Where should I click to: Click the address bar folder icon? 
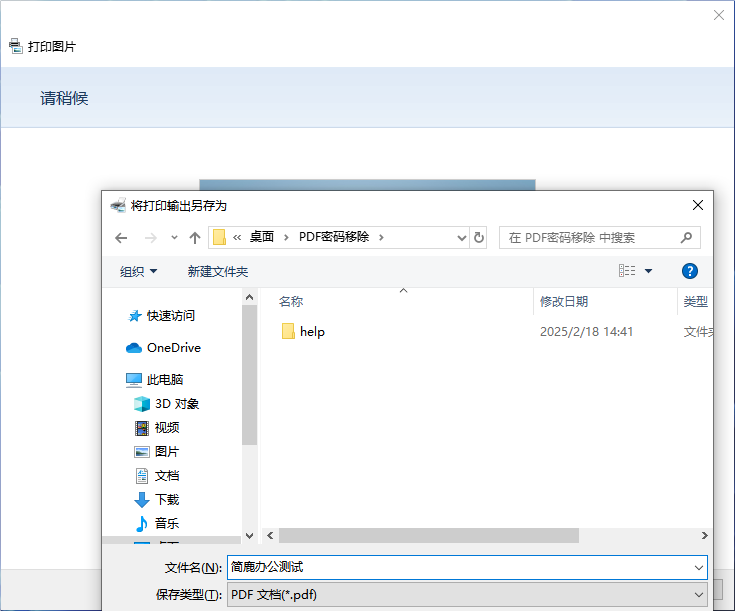(x=219, y=237)
